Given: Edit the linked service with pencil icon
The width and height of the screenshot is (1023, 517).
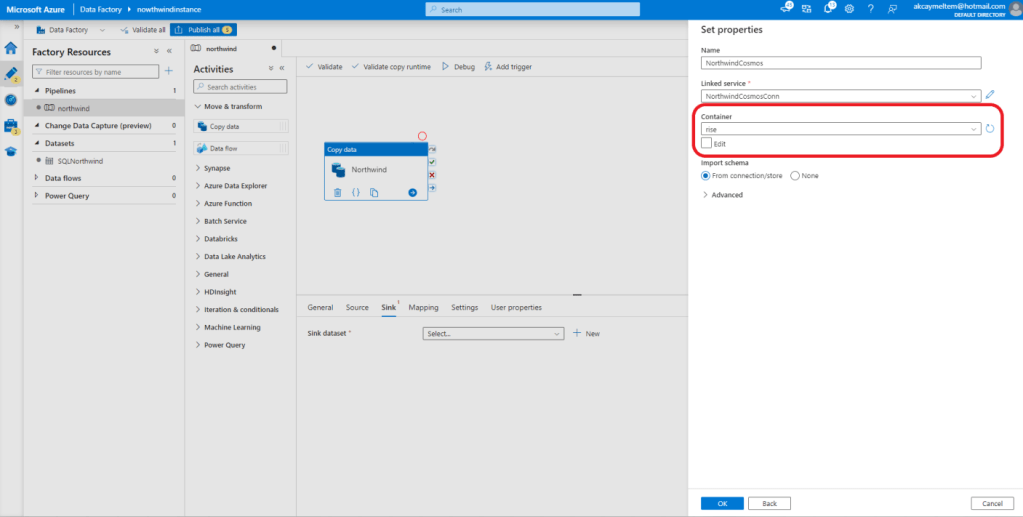Looking at the screenshot, I should [x=990, y=95].
